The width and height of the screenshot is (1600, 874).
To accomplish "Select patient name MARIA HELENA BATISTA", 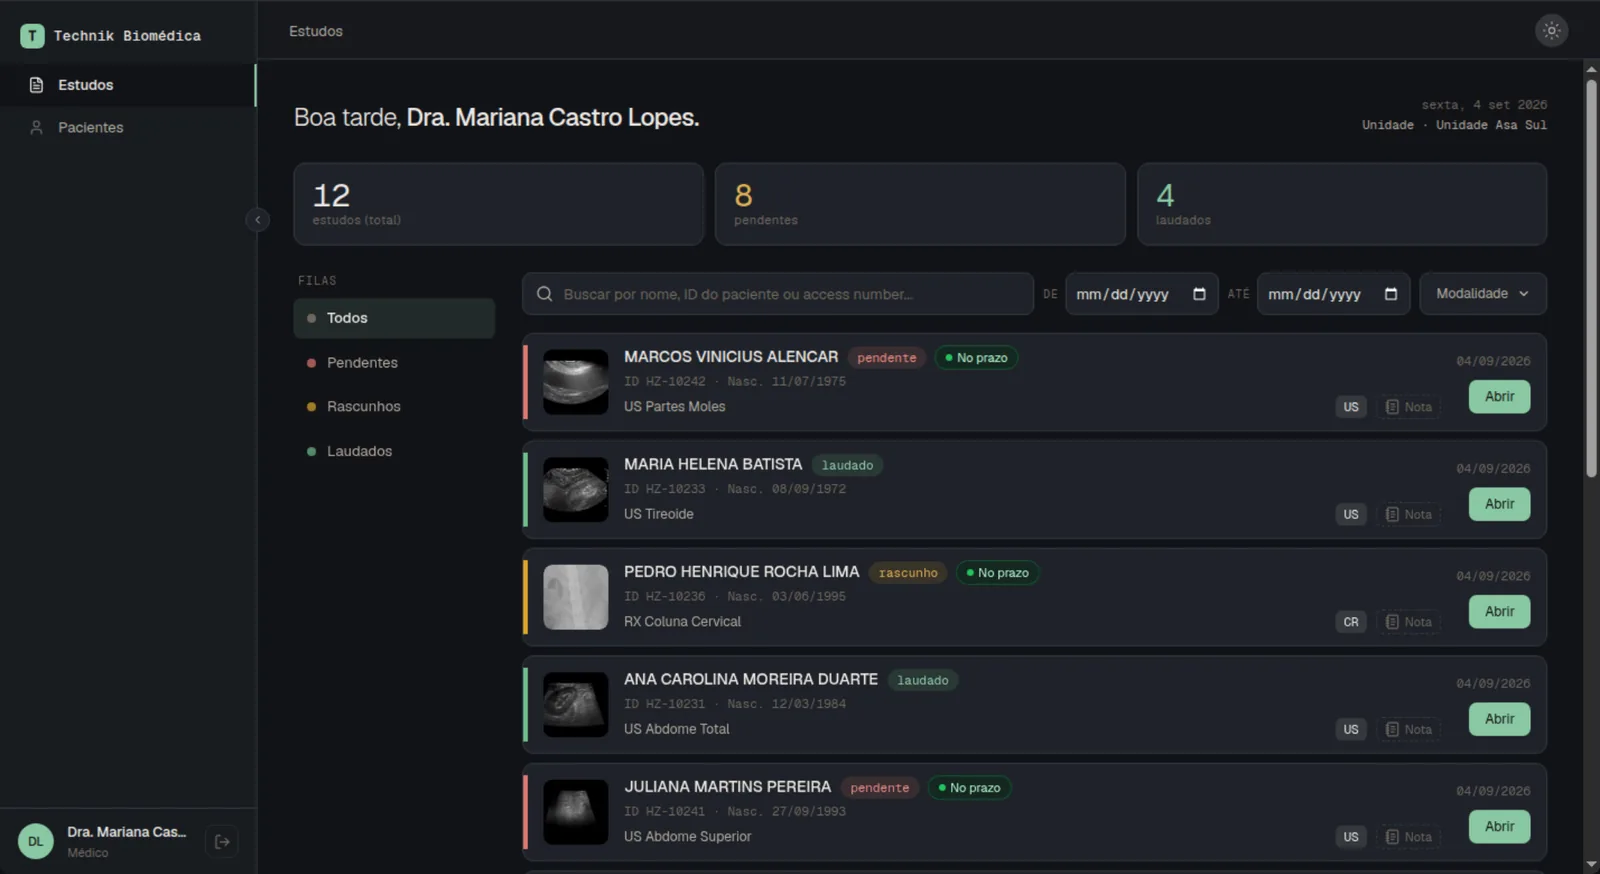I will pyautogui.click(x=713, y=464).
